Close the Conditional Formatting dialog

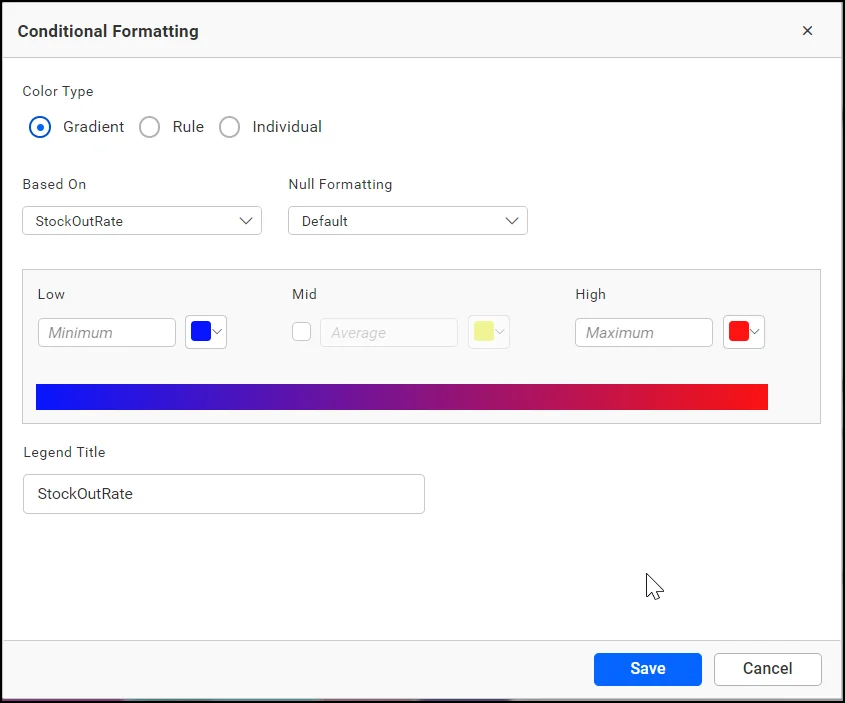807,31
